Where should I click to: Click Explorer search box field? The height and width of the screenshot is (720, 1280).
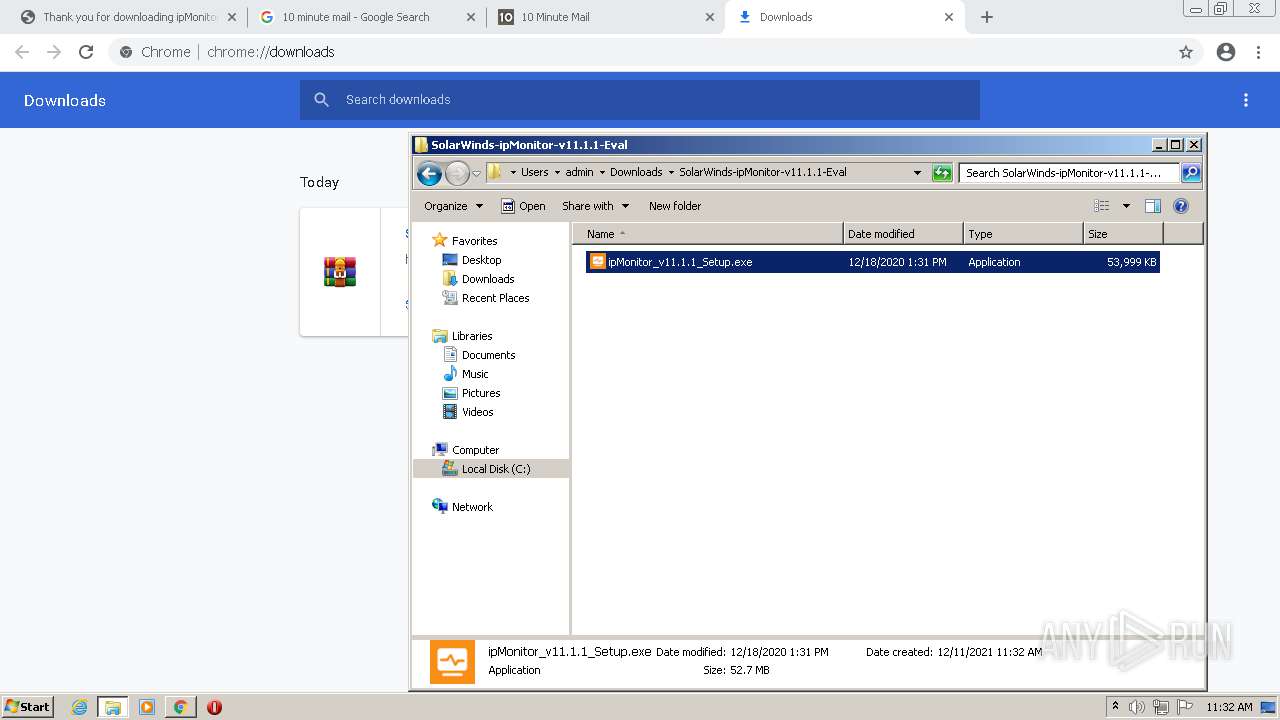point(1069,173)
